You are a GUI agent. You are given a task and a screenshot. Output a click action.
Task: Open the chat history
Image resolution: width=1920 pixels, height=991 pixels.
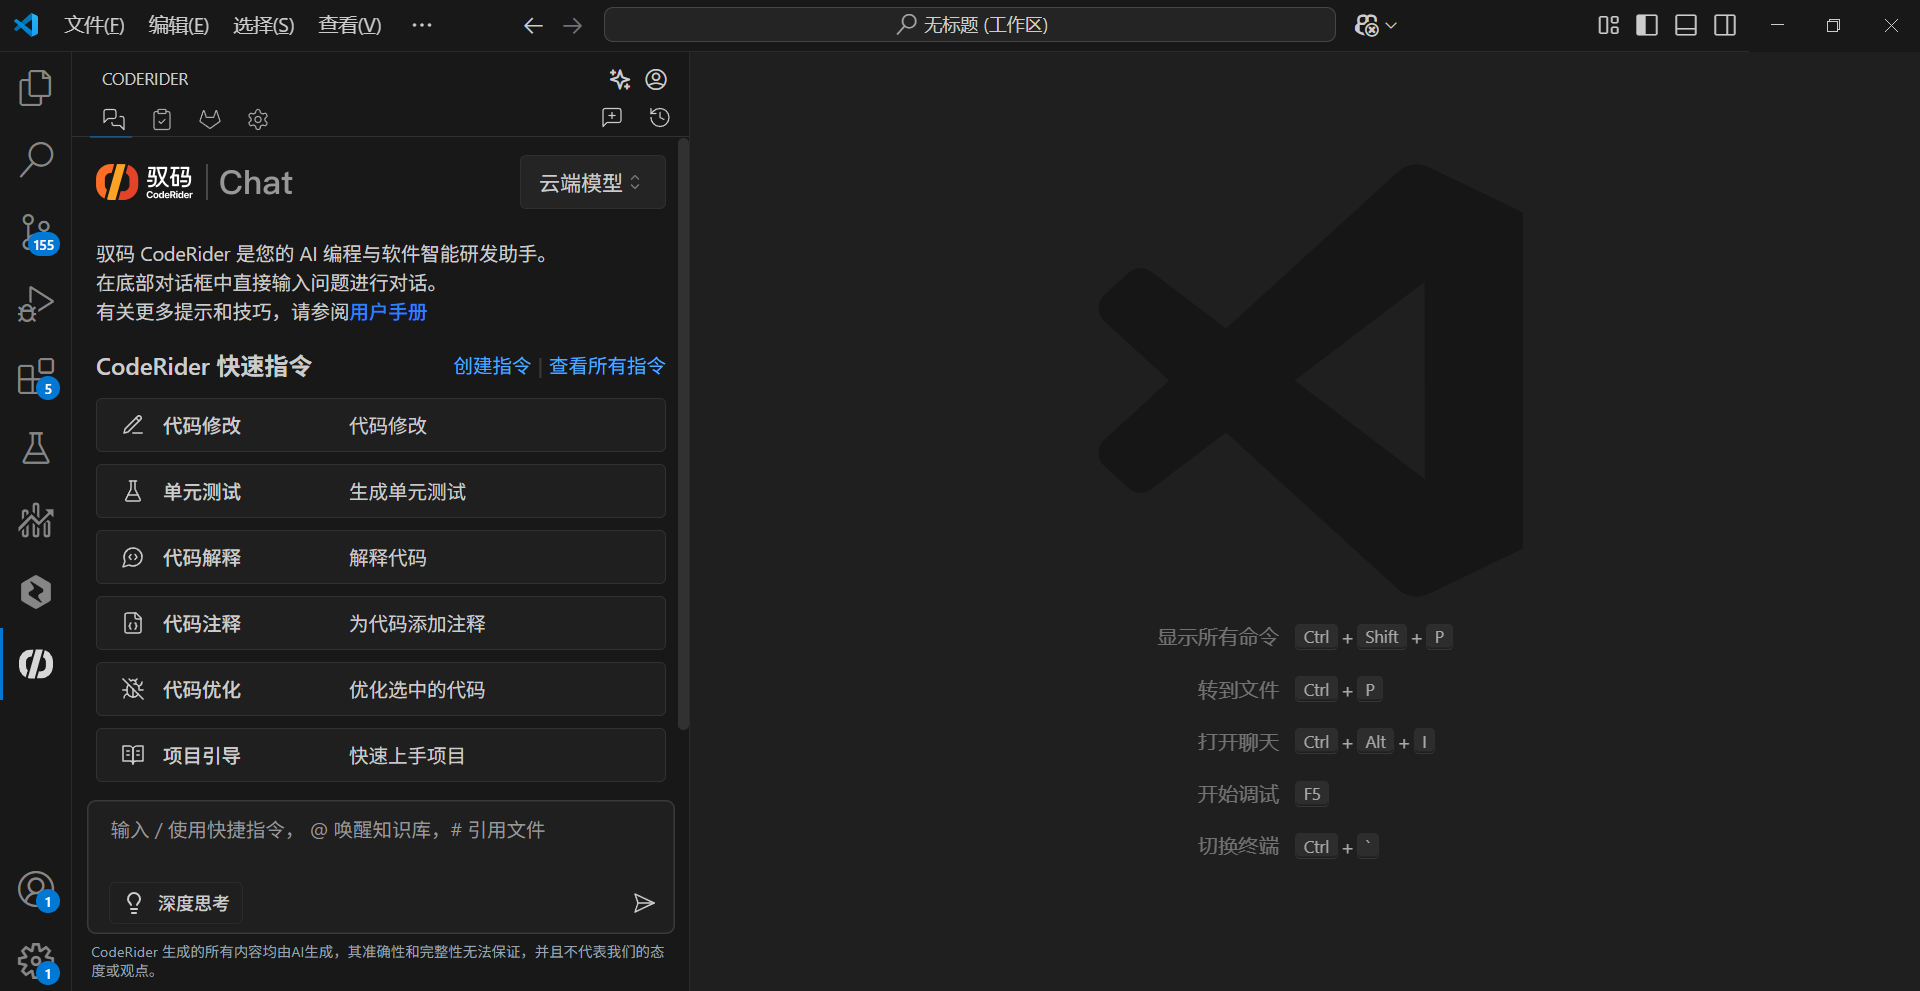pyautogui.click(x=660, y=118)
